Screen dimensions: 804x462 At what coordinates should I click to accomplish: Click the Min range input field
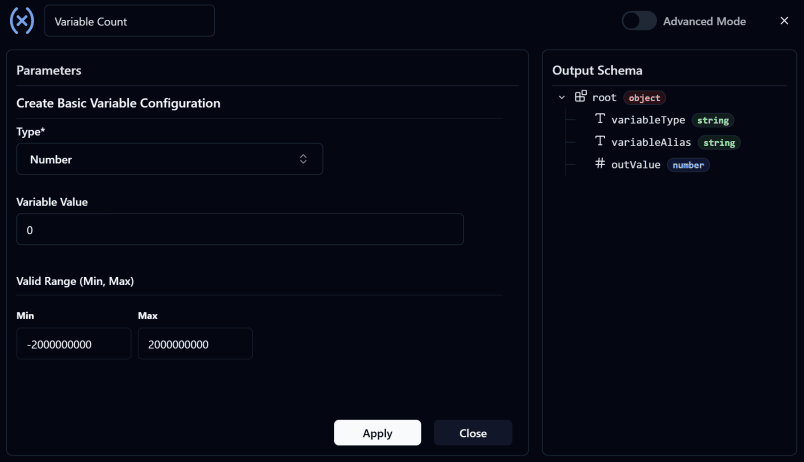click(x=74, y=344)
